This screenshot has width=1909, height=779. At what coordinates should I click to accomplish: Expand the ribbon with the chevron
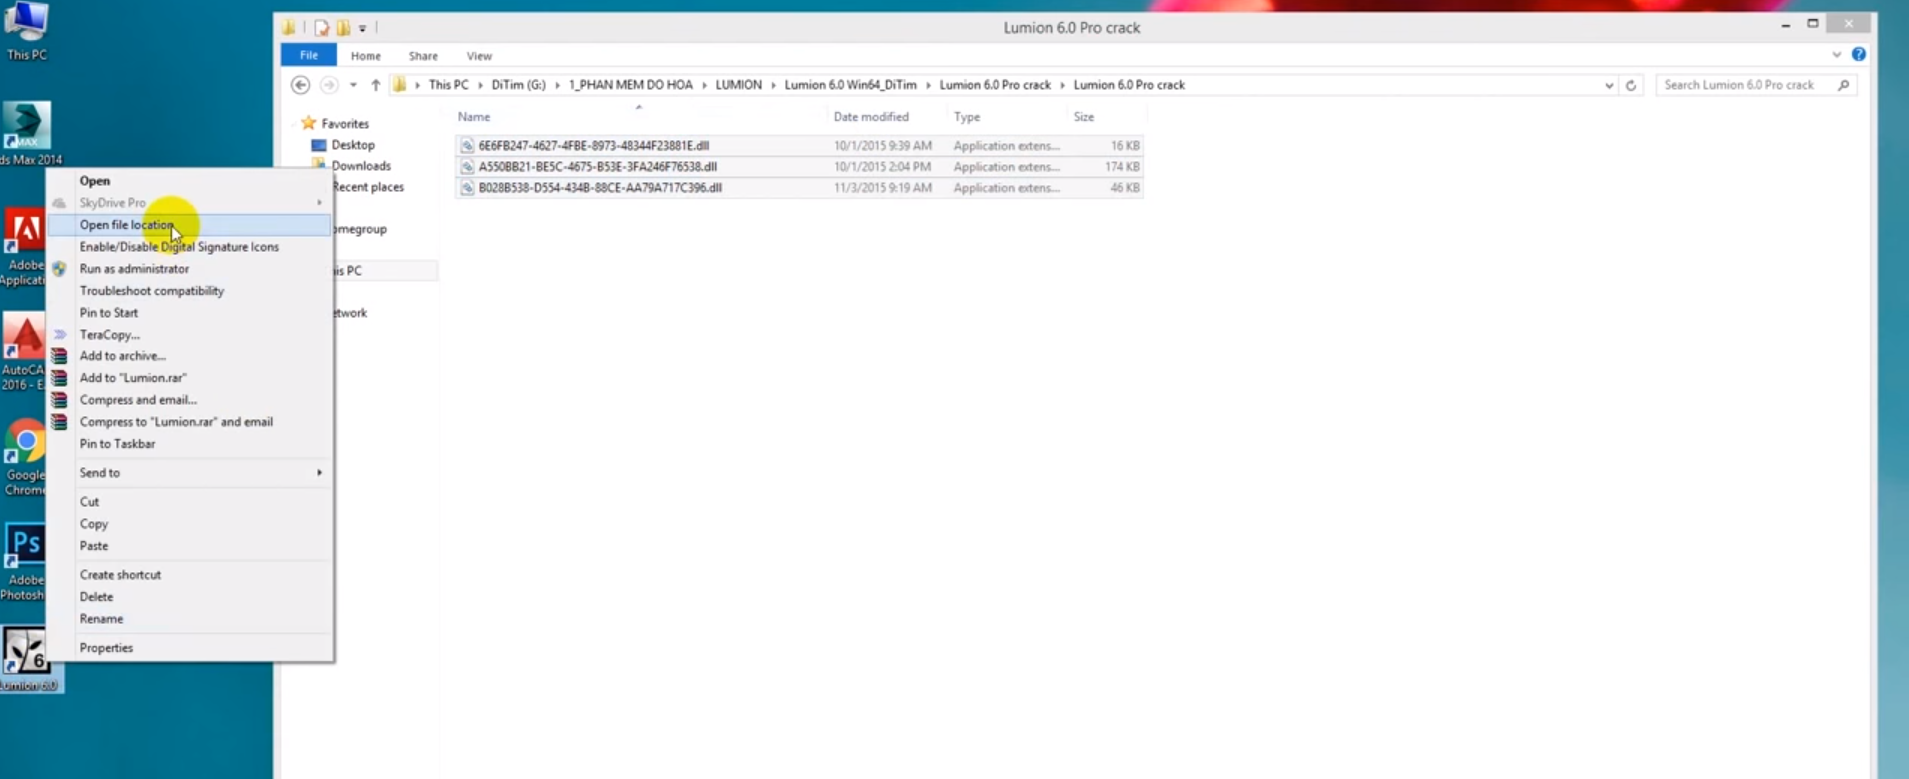(x=1836, y=55)
